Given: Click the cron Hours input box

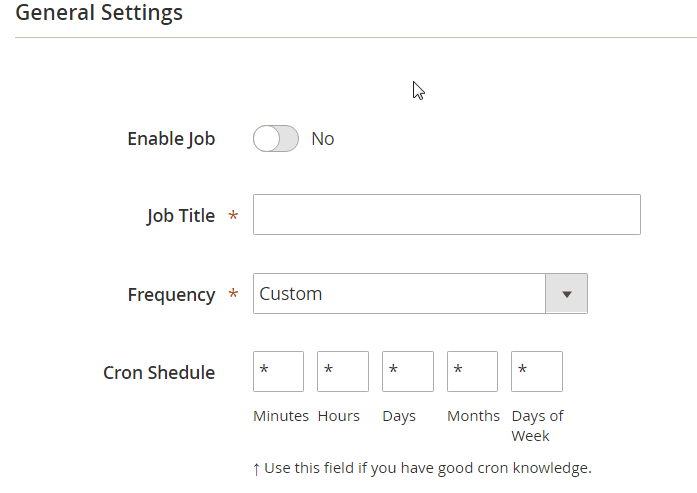Looking at the screenshot, I should (343, 371).
